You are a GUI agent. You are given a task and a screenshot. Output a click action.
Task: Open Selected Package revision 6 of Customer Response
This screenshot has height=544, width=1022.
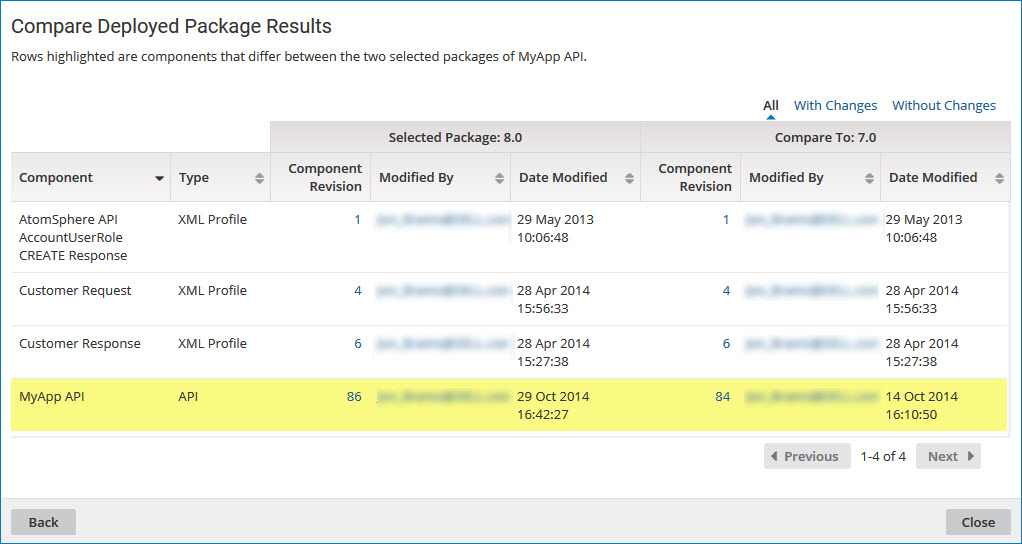[358, 343]
